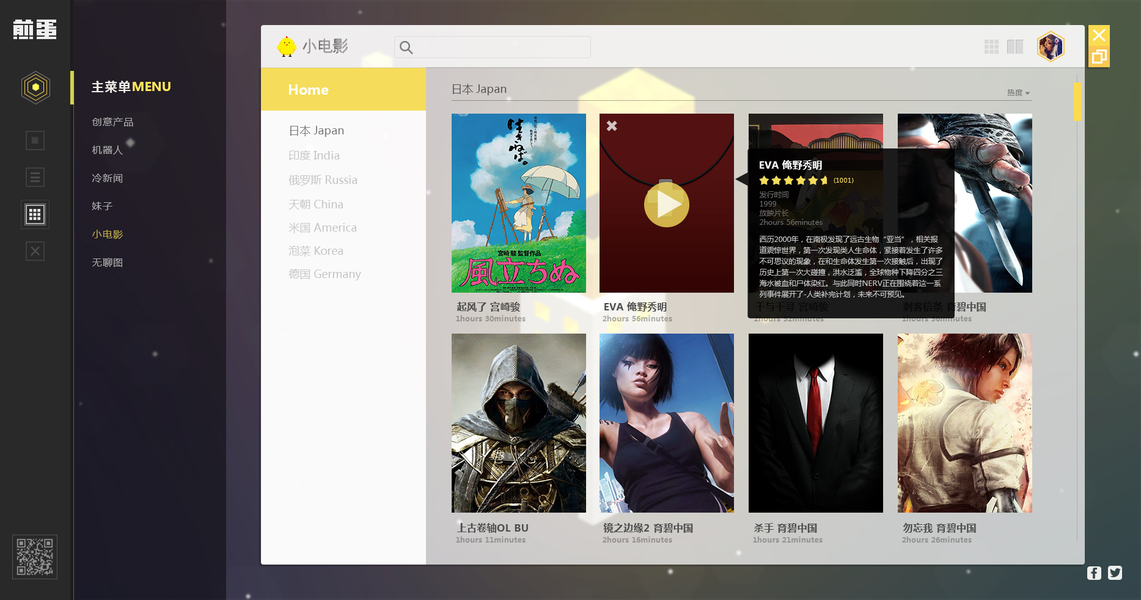This screenshot has width=1141, height=600.
Task: Open 机器人 in main menu
Action: tap(107, 150)
